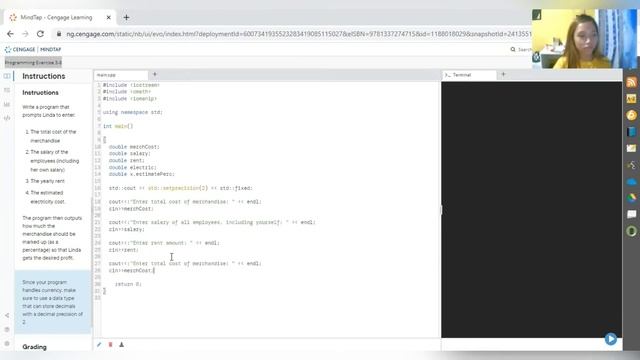The height and width of the screenshot is (360, 640).
Task: Open a new browser tab
Action: pos(126,18)
